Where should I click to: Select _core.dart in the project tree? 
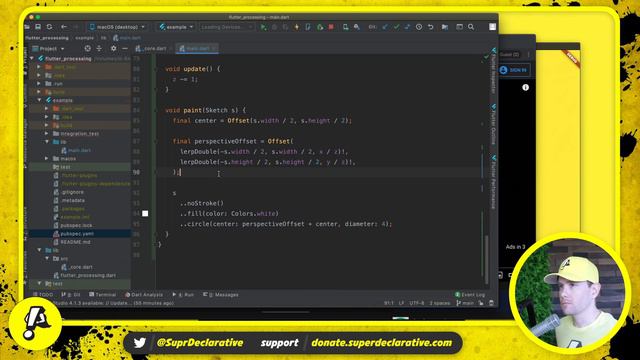point(77,267)
